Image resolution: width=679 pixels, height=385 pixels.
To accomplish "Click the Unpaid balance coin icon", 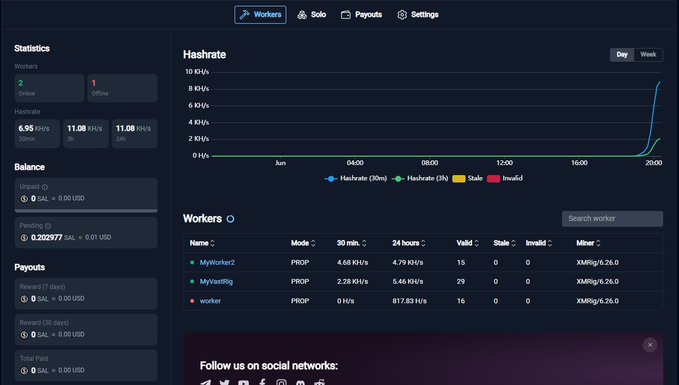I will [24, 199].
